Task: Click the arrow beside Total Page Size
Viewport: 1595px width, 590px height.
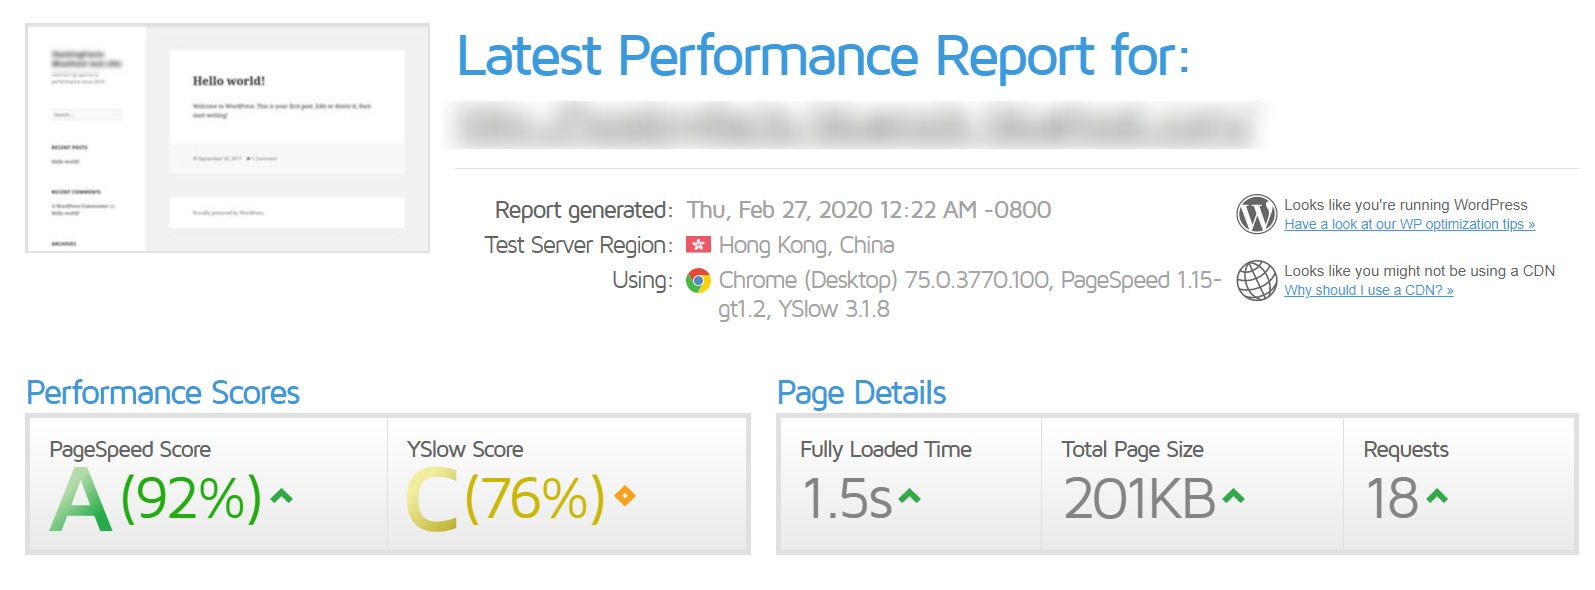Action: (x=1233, y=494)
